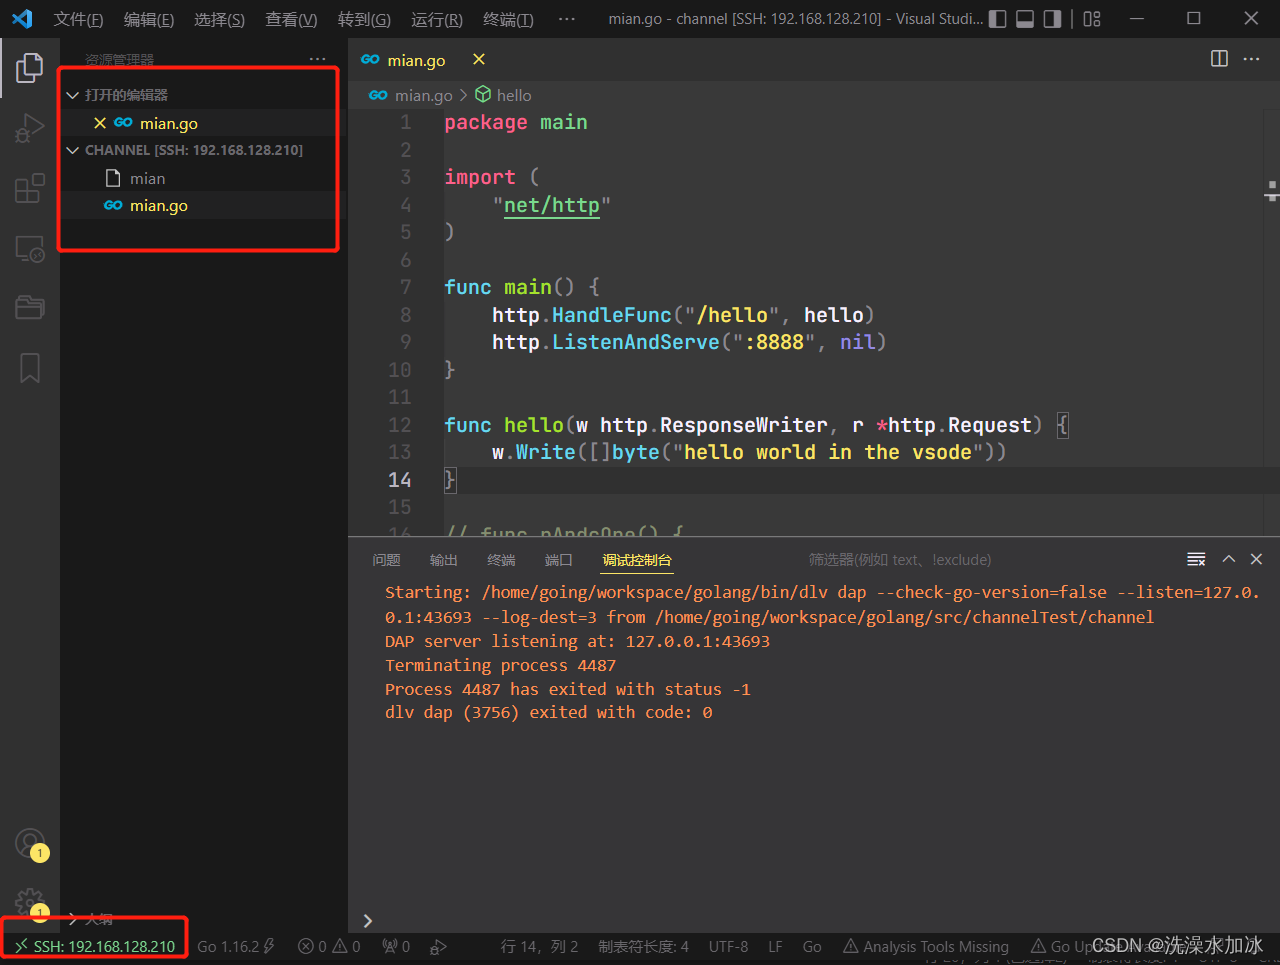Viewport: 1280px width, 965px height.
Task: Switch to the 端口 panel tab
Action: [559, 560]
